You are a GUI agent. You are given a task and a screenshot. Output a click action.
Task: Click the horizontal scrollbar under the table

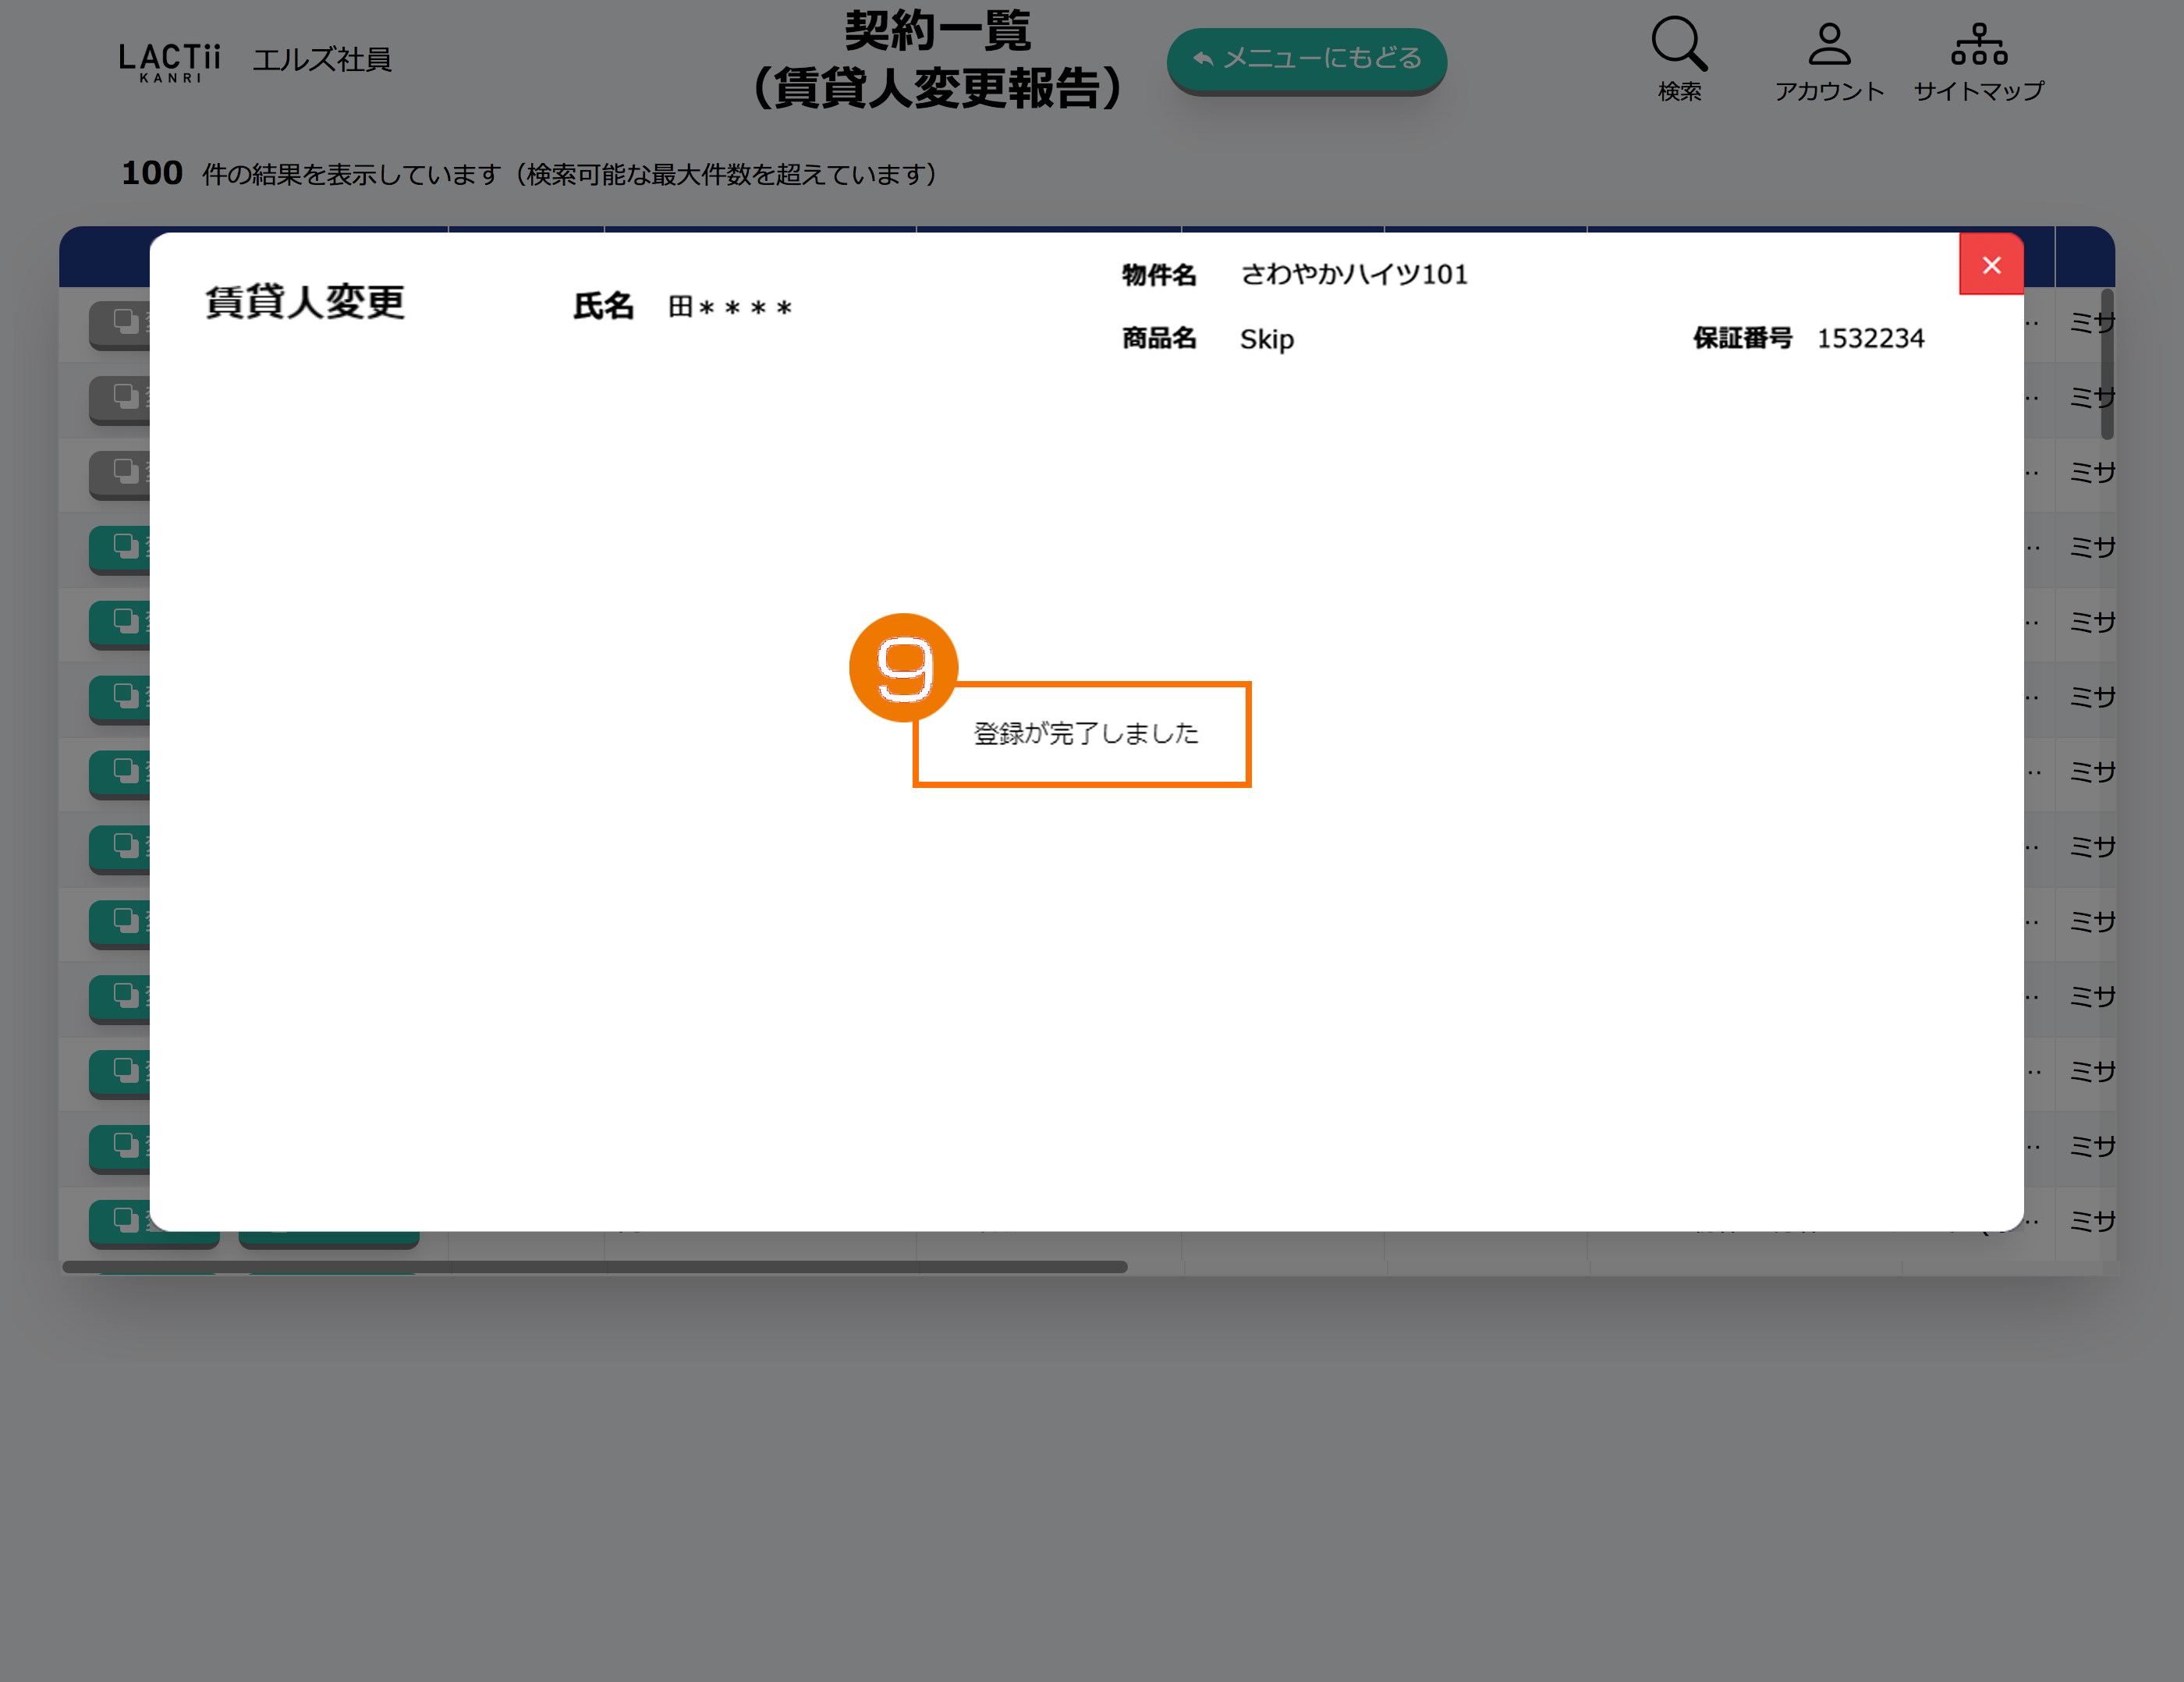pyautogui.click(x=595, y=1267)
